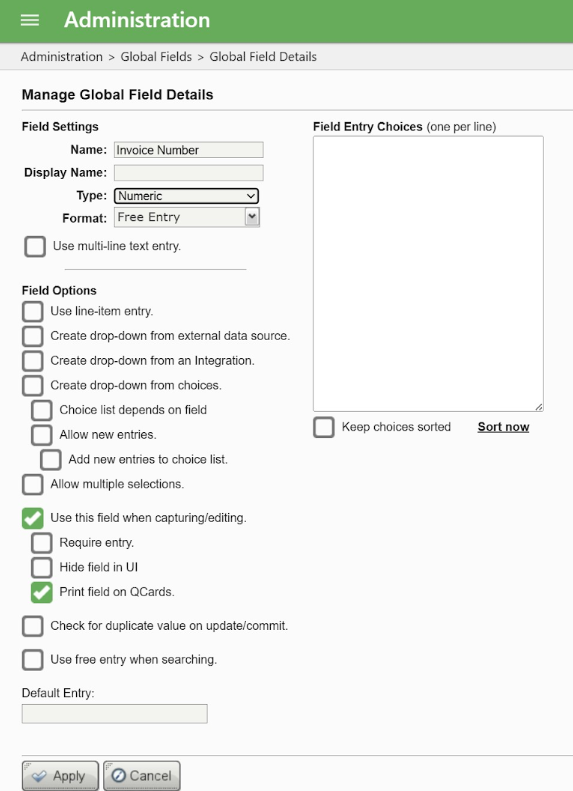Enable Keep choices sorted checkbox

coord(324,427)
